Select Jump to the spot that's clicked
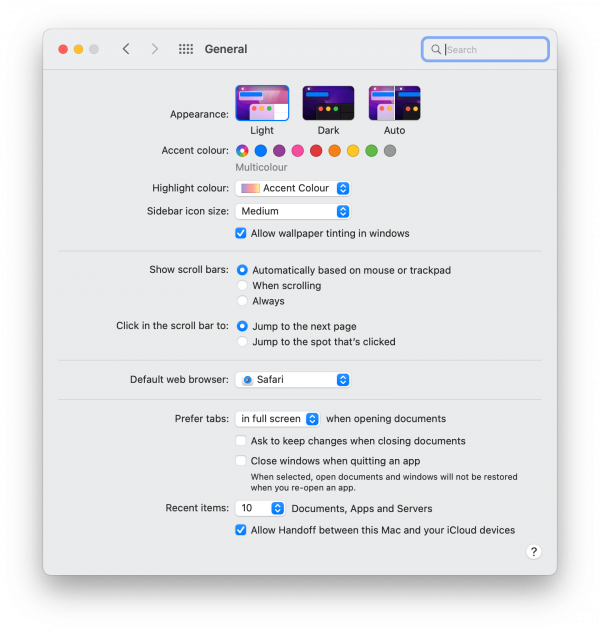600x632 pixels. click(x=242, y=341)
